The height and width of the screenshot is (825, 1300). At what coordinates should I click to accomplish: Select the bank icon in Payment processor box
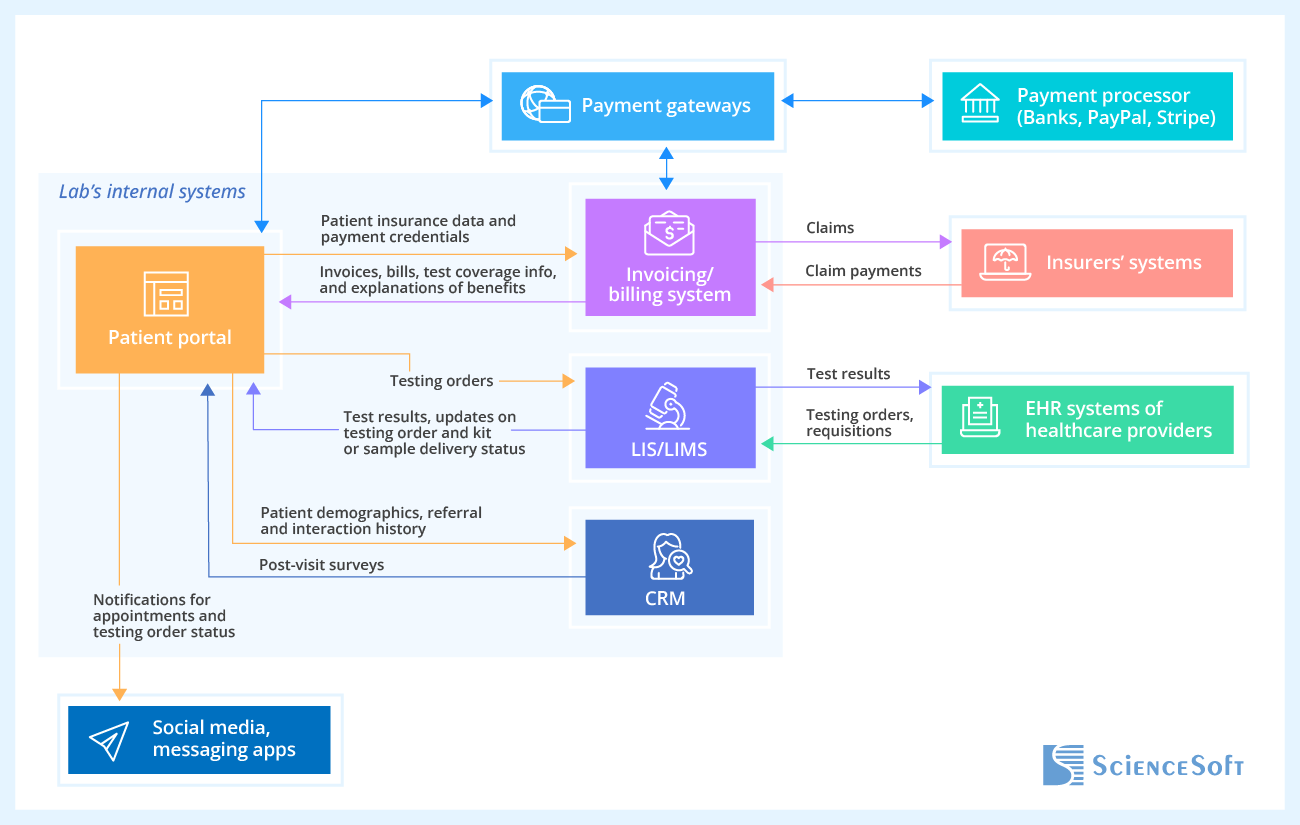click(x=981, y=104)
